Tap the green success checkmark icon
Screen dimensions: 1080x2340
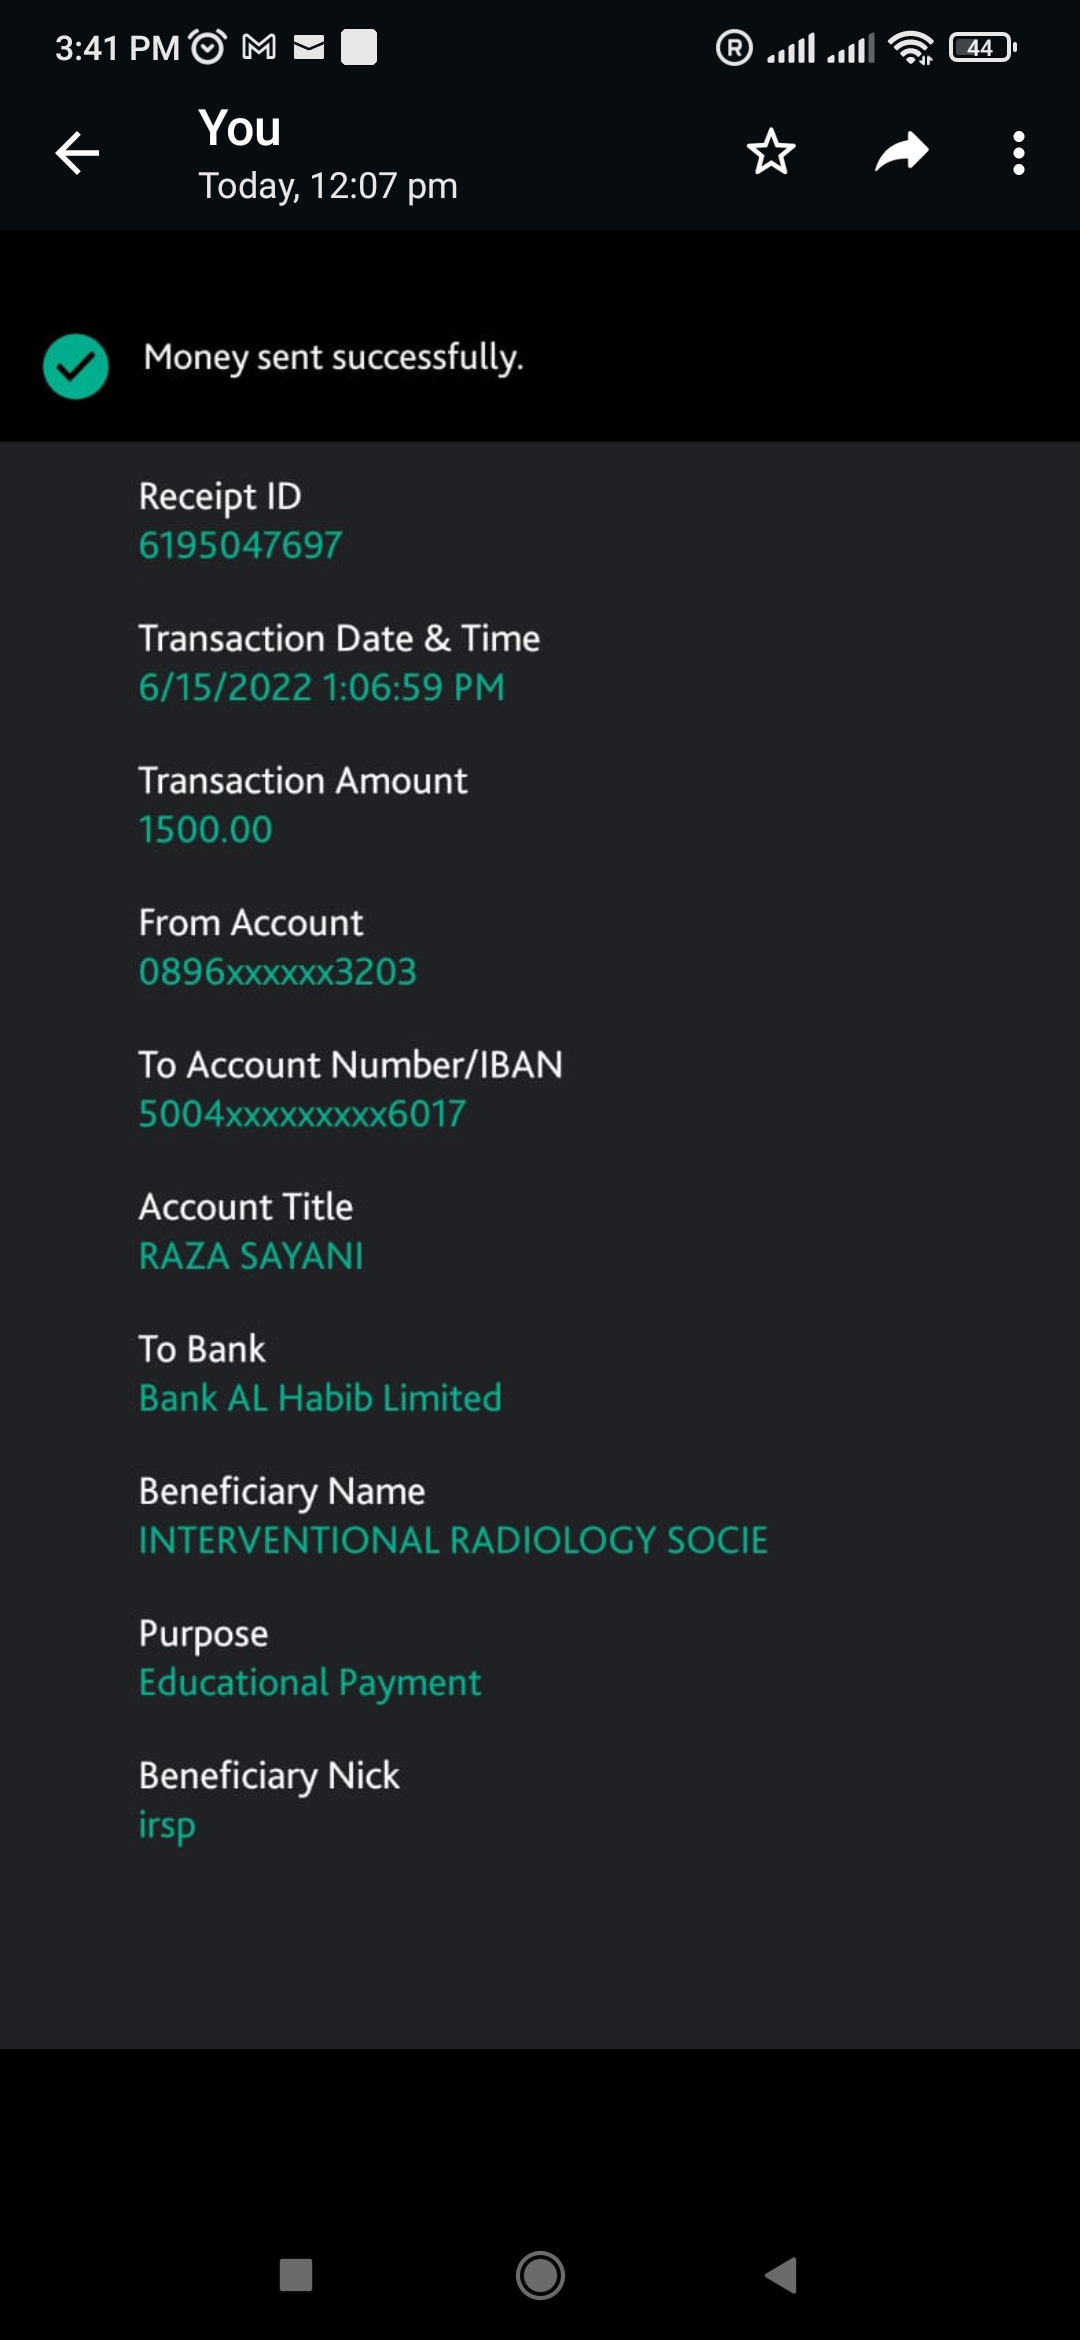pos(76,366)
